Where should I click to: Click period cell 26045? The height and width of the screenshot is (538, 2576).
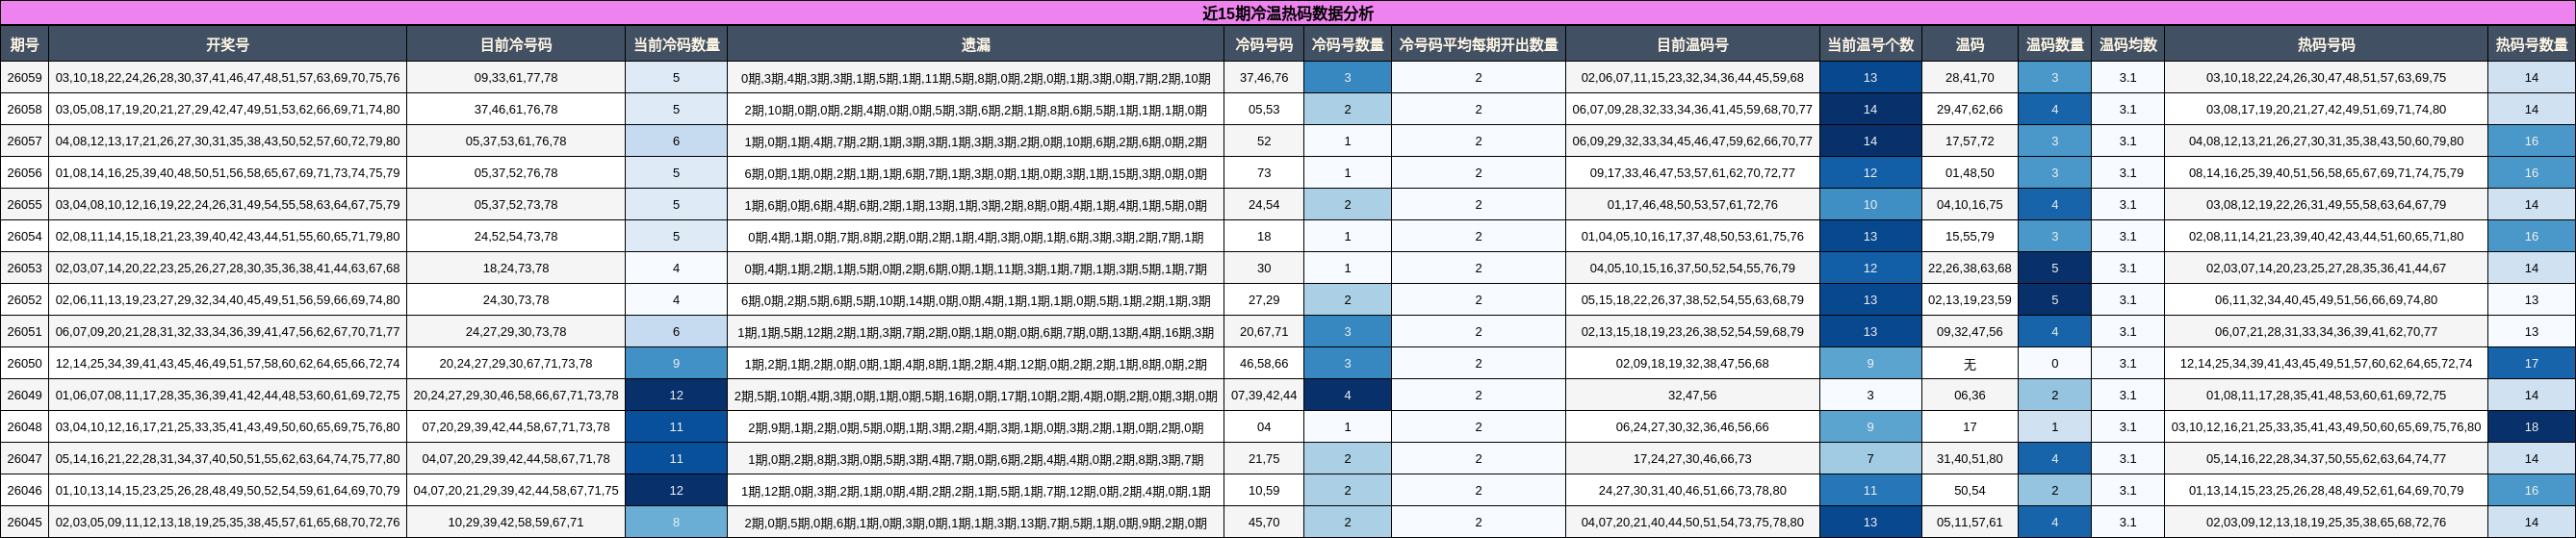24,522
